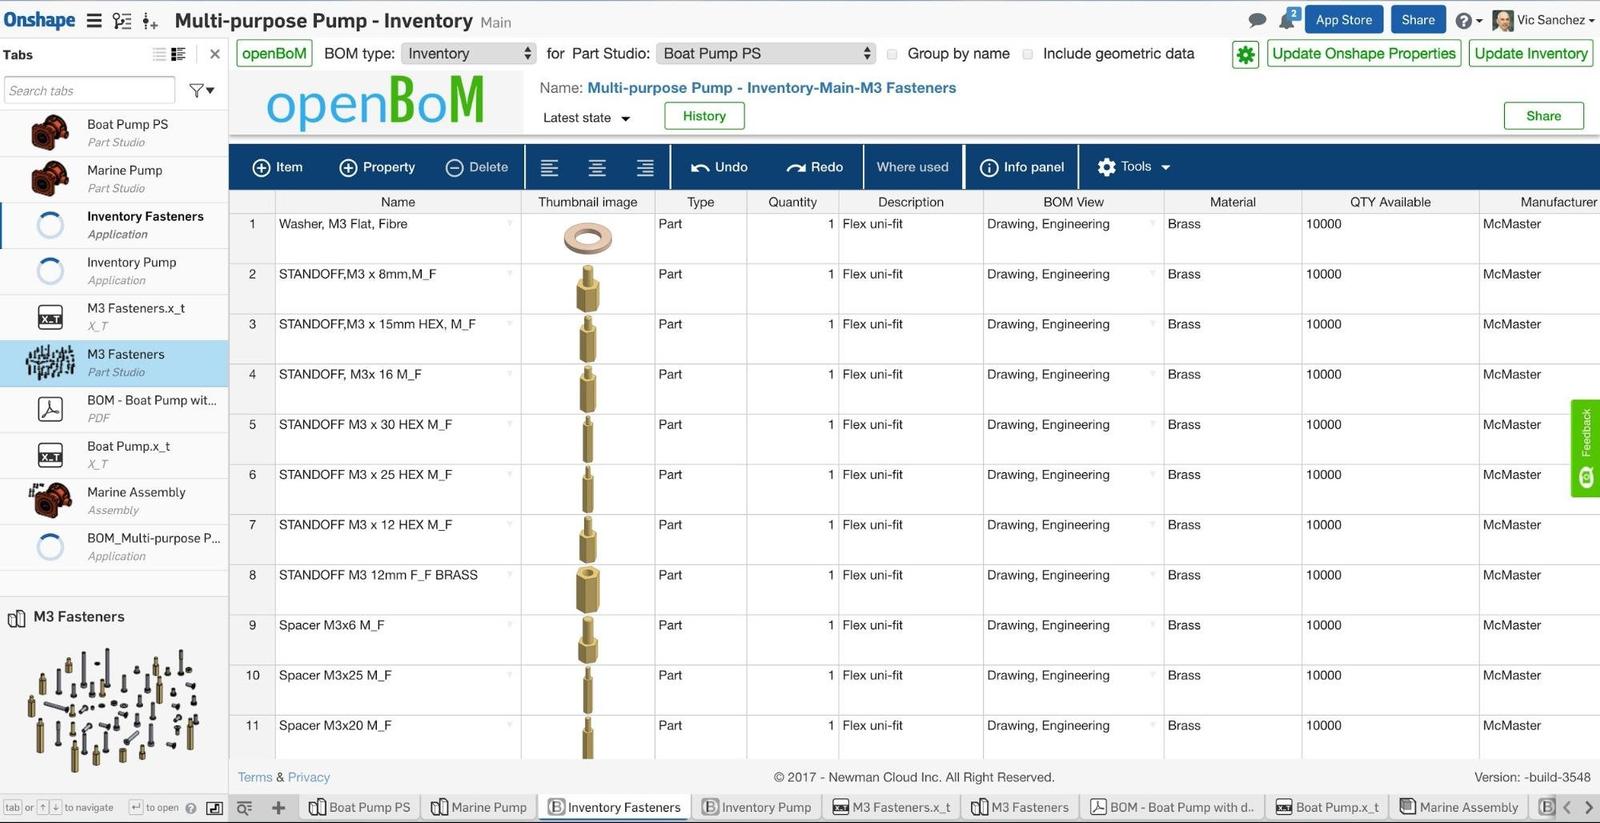The width and height of the screenshot is (1600, 823).
Task: Click the History button
Action: pos(704,116)
